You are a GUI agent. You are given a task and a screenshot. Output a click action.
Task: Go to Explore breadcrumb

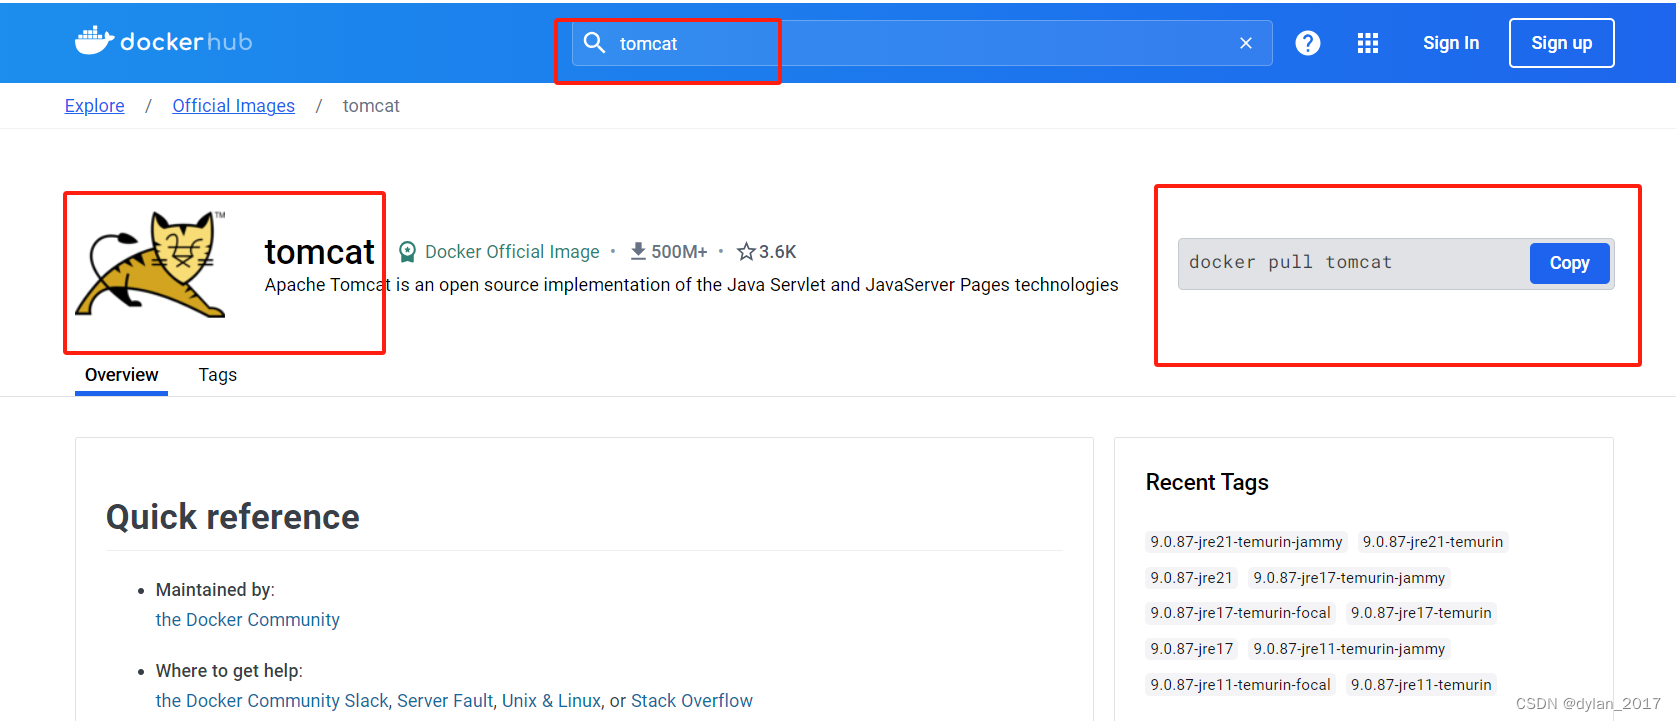tap(95, 106)
